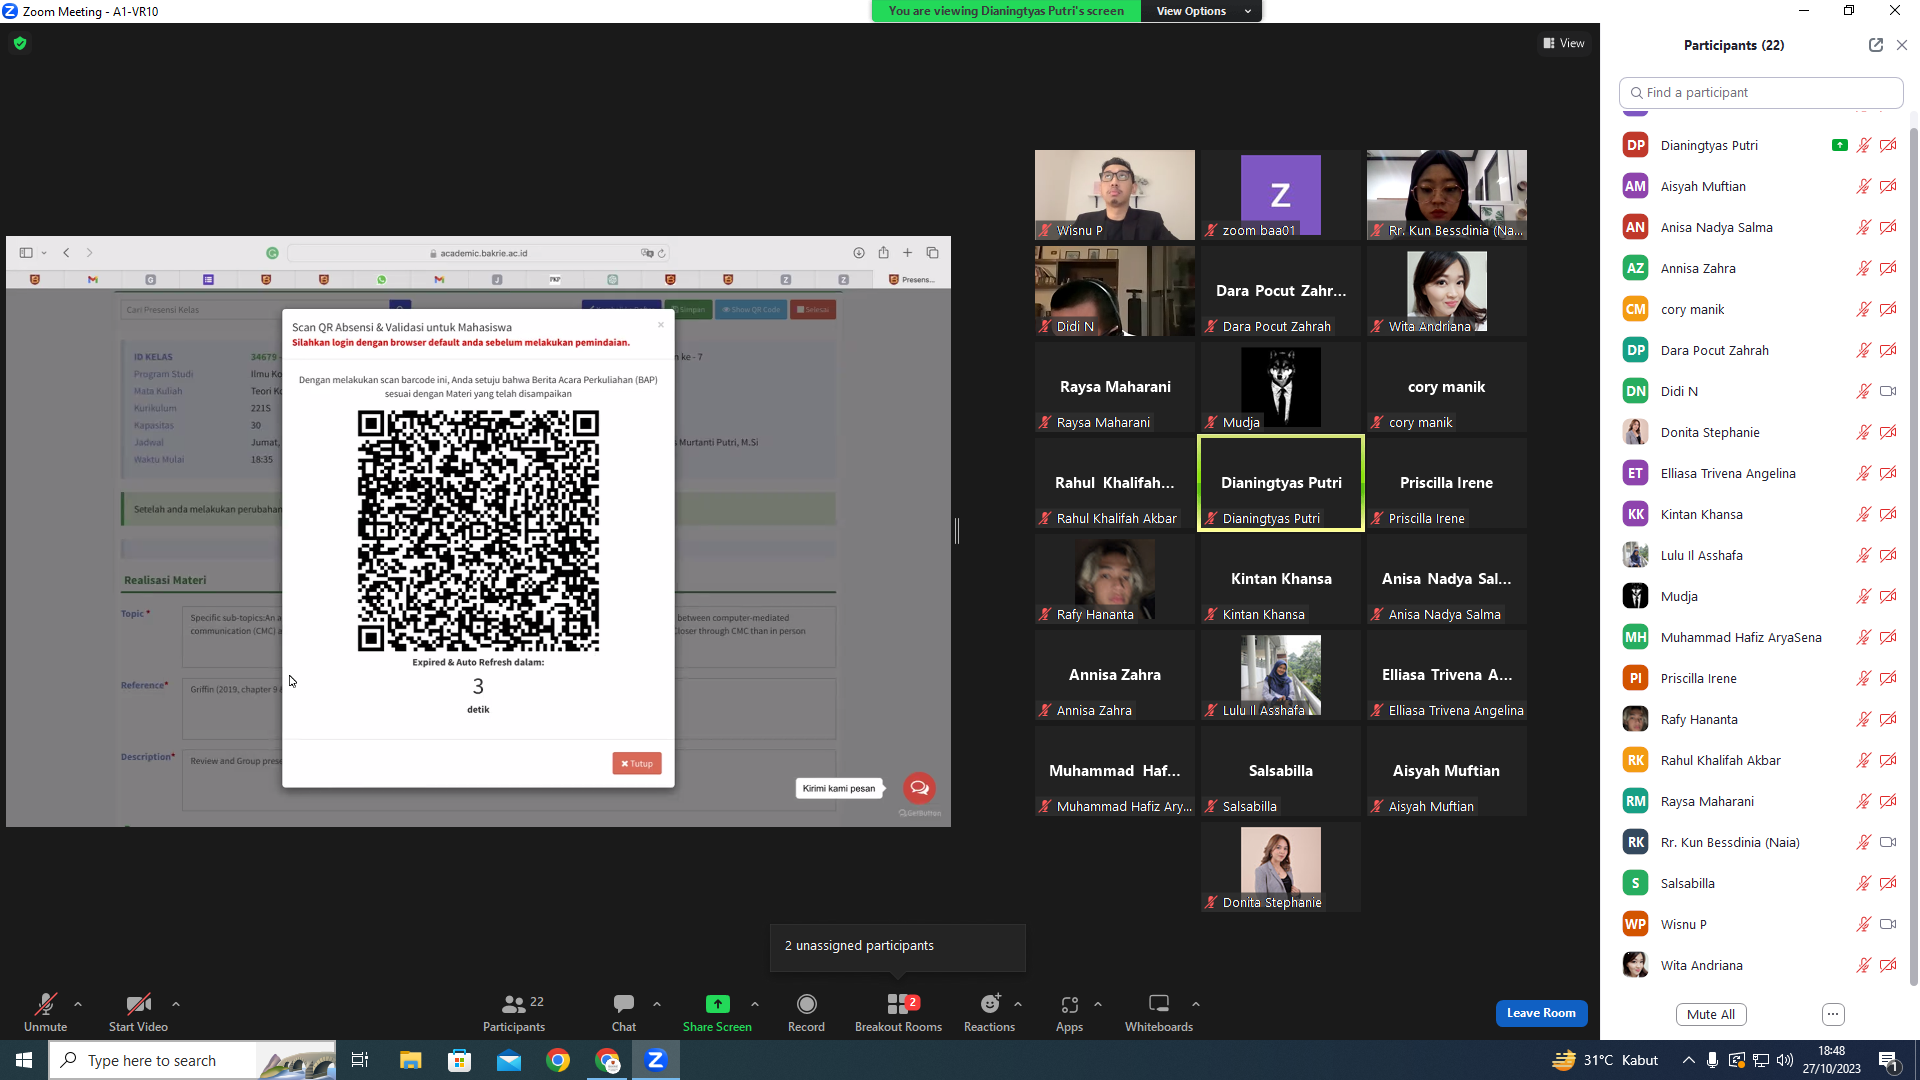The width and height of the screenshot is (1920, 1080).
Task: Click the volume icon in system tray
Action: pyautogui.click(x=1785, y=1060)
